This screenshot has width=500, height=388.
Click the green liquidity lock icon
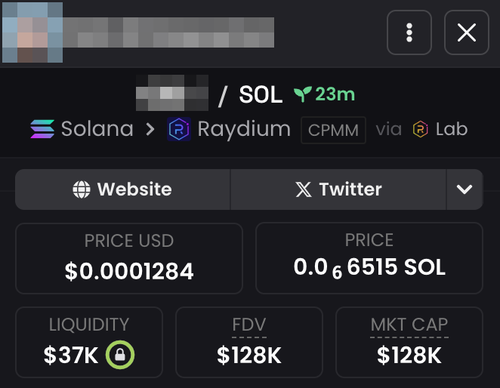[x=120, y=355]
